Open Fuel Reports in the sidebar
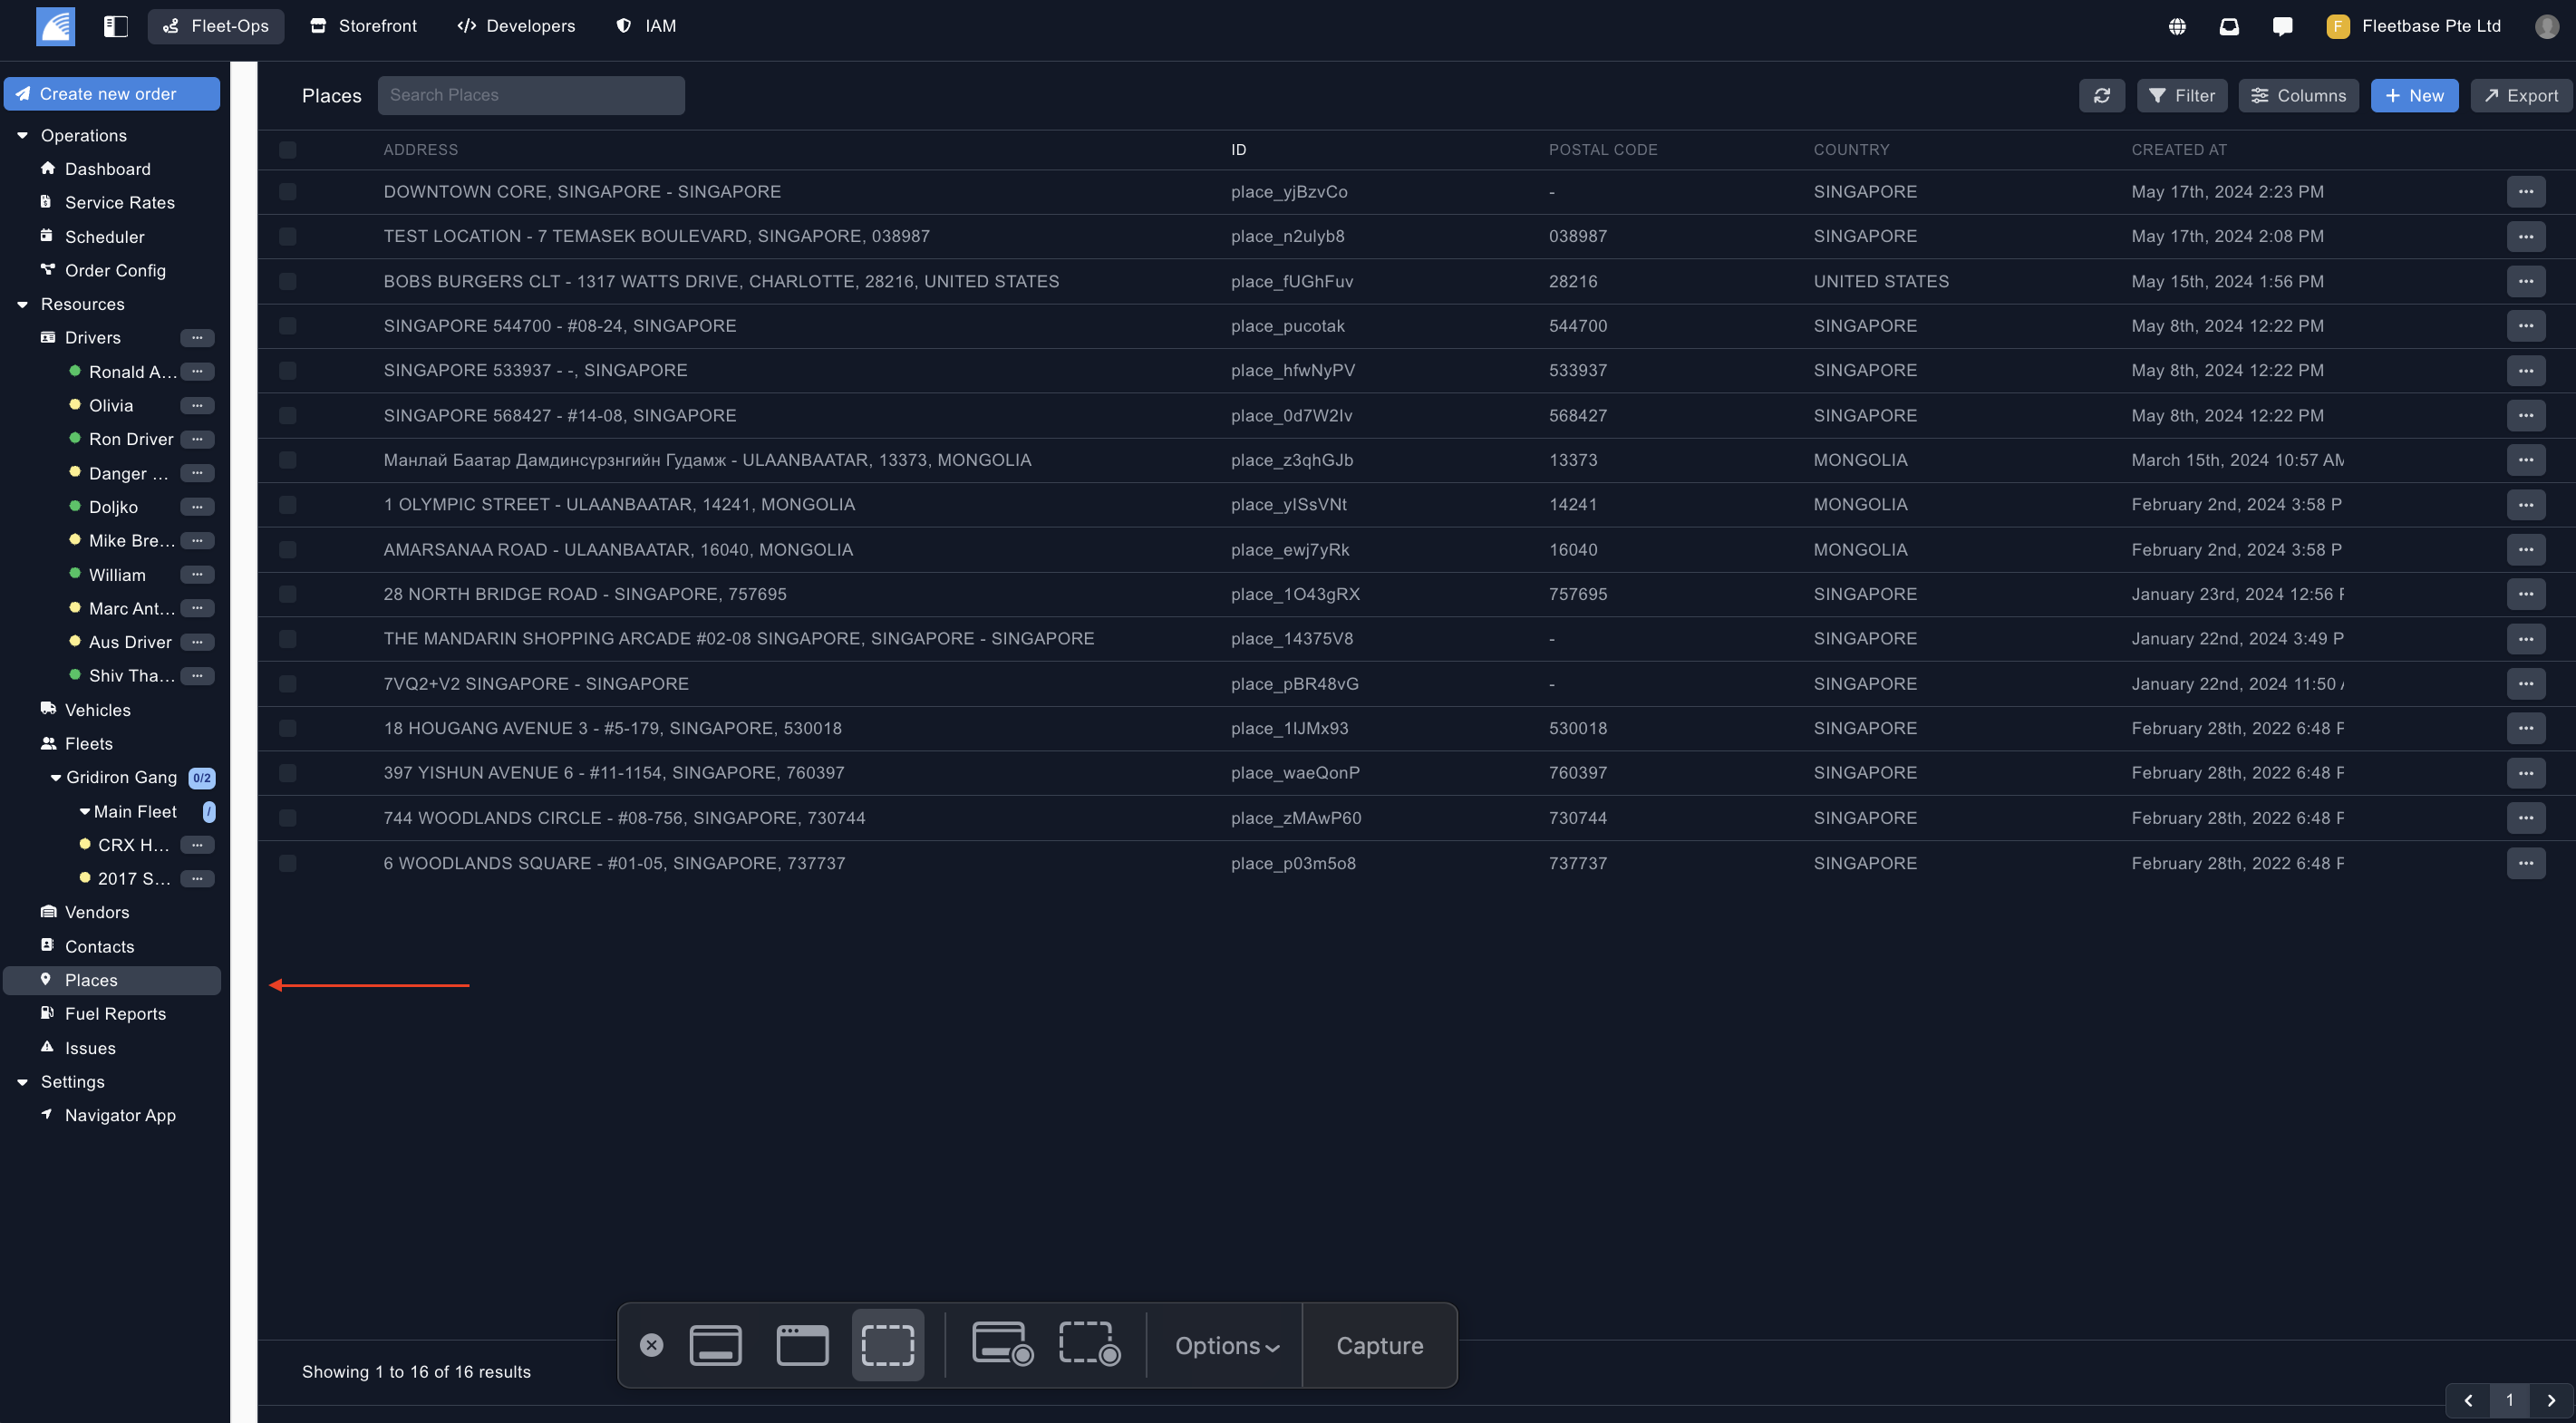 (x=115, y=1014)
